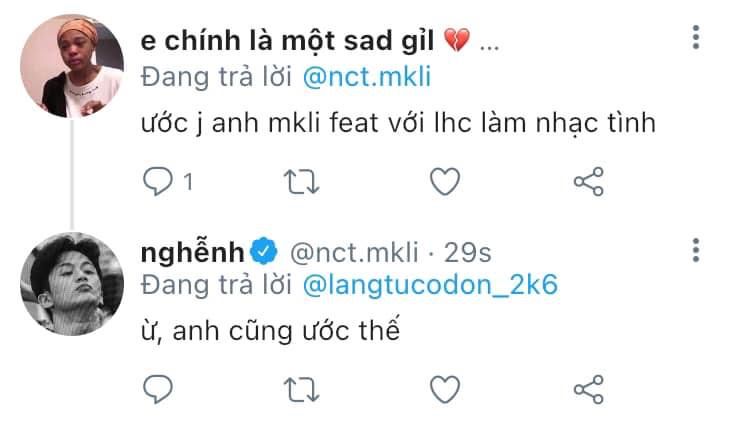
Task: Open more options for first tweet
Action: [696, 39]
